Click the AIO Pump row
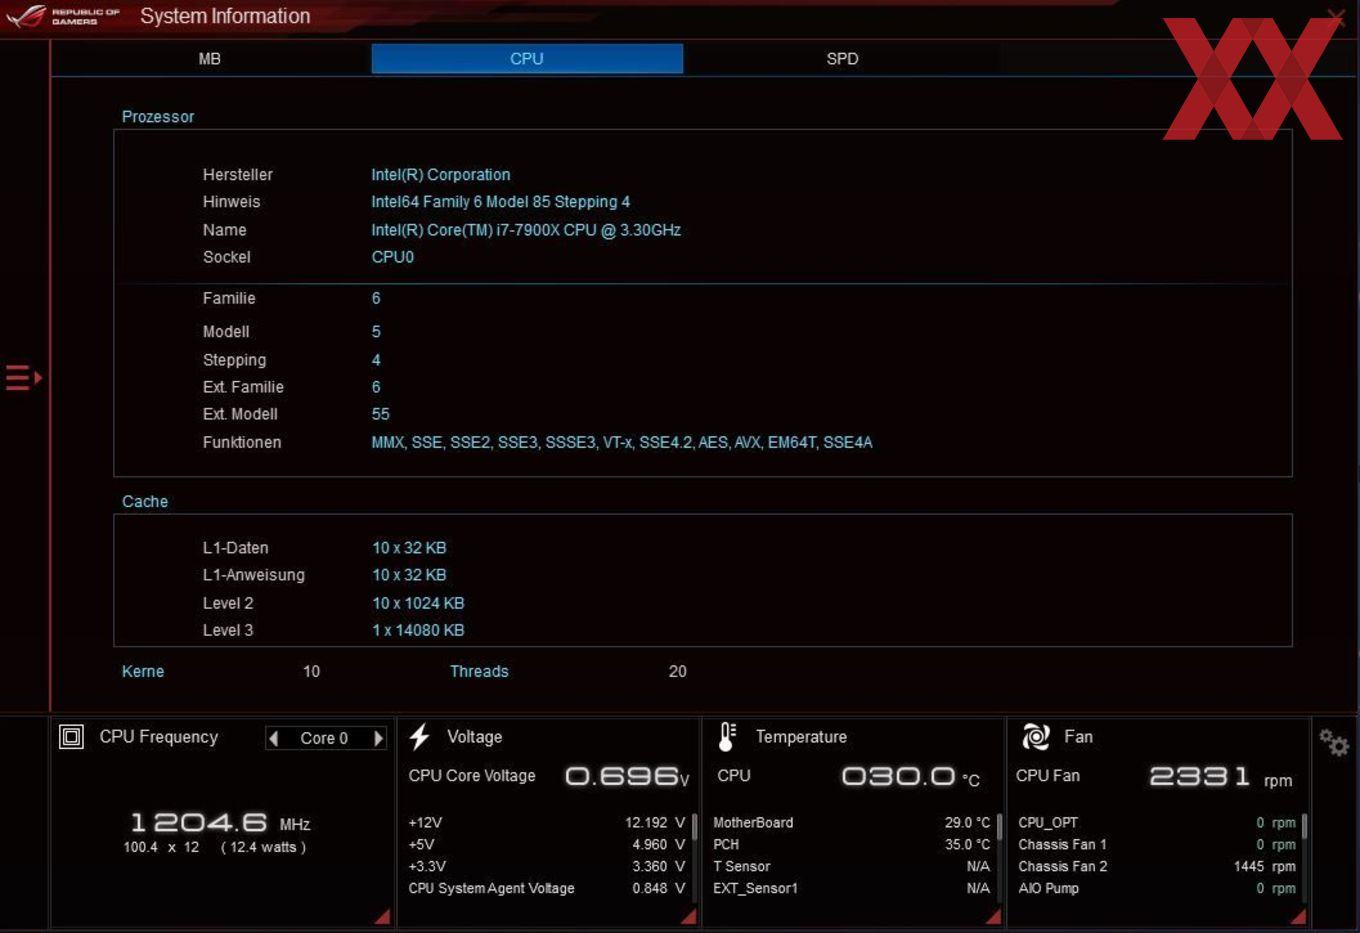This screenshot has width=1360, height=933. (1157, 888)
